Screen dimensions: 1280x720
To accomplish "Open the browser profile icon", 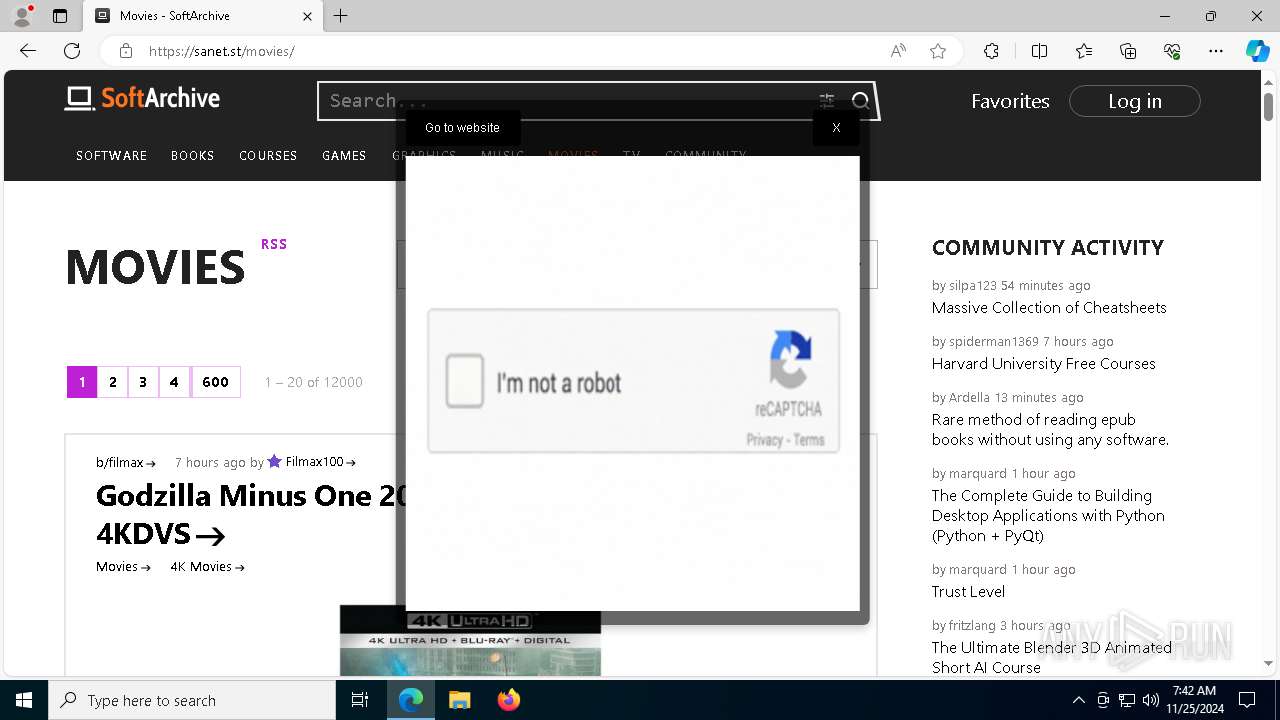I will 22,16.
